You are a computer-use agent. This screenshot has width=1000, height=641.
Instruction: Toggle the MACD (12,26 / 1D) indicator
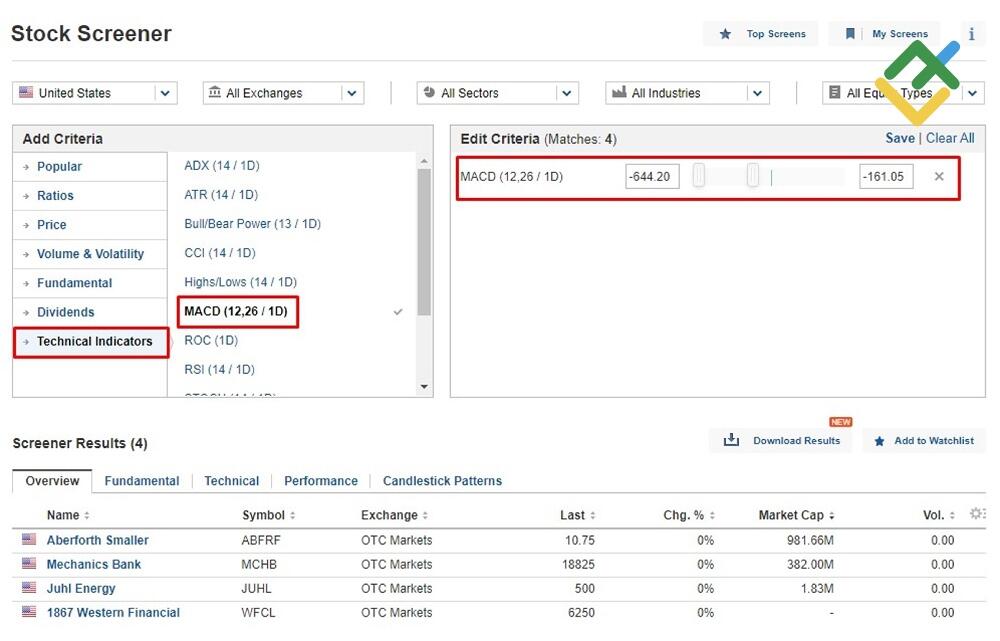click(x=236, y=312)
